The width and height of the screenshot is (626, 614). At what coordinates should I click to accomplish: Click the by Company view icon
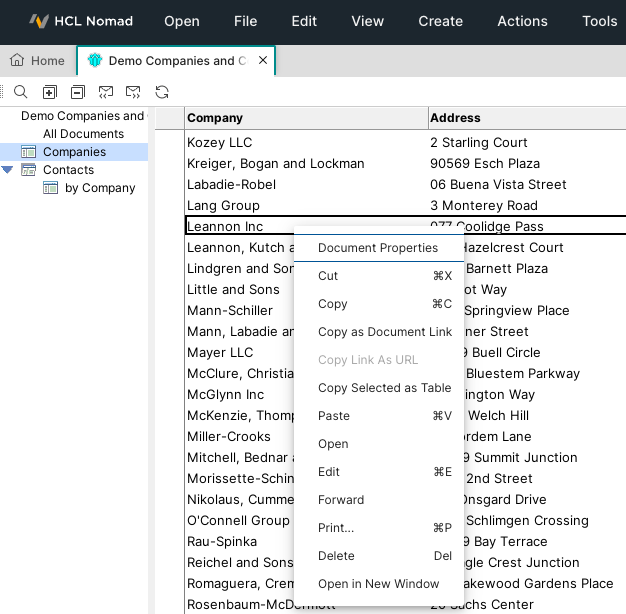pos(50,188)
